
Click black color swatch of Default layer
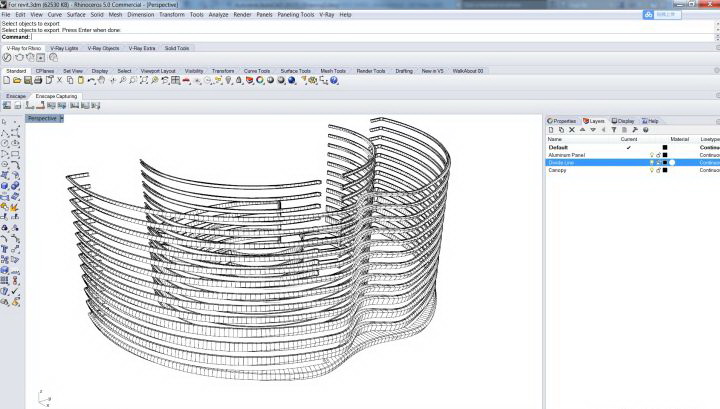665,147
